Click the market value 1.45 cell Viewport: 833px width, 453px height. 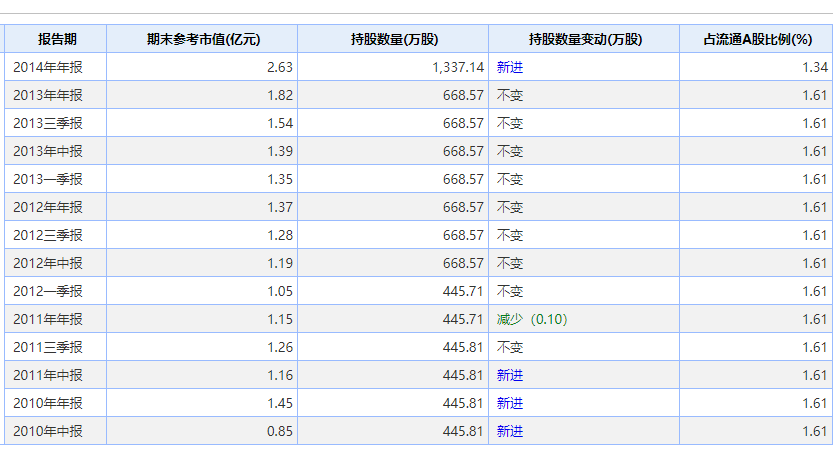pyautogui.click(x=202, y=403)
